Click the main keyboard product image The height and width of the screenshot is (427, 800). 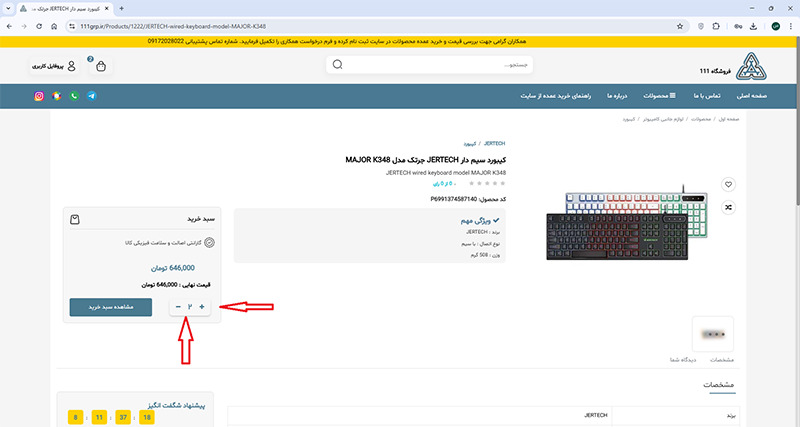pyautogui.click(x=627, y=223)
